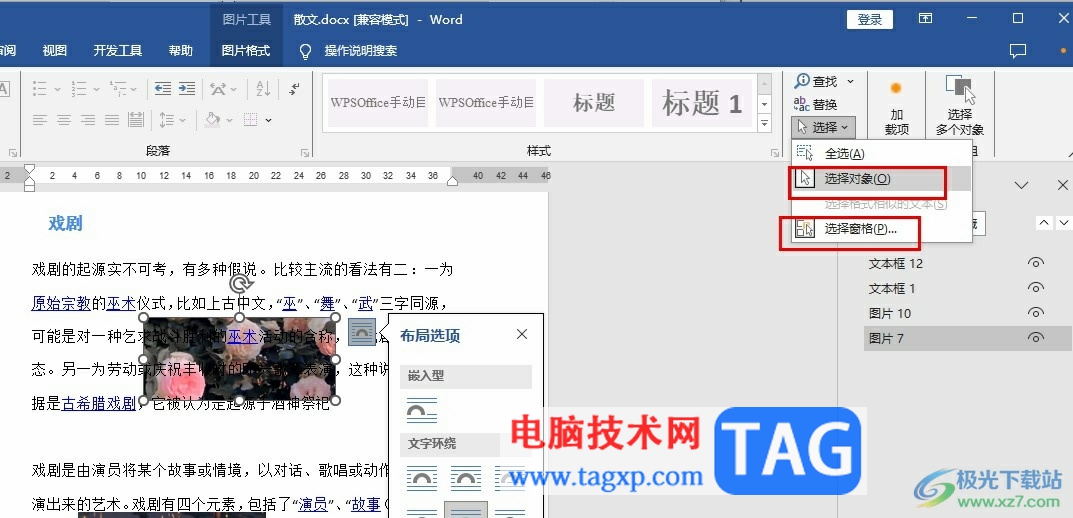Screen dimensions: 1073x518
Task: Click the A-Z sort icon
Action: tap(263, 88)
